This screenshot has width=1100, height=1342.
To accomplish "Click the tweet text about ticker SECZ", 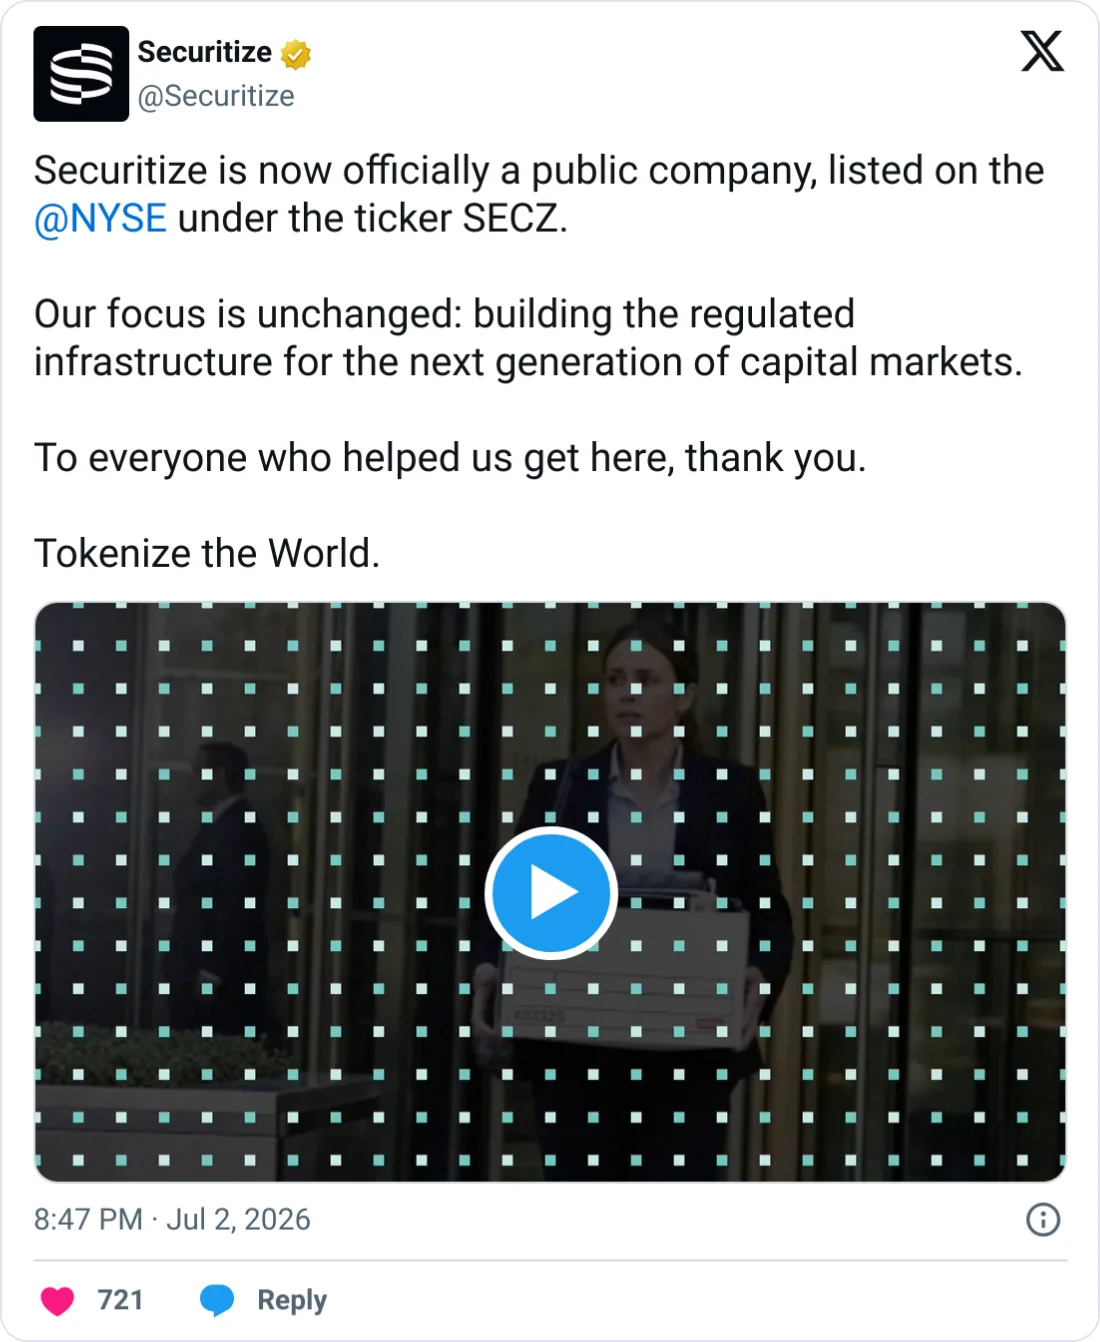I will [x=539, y=194].
